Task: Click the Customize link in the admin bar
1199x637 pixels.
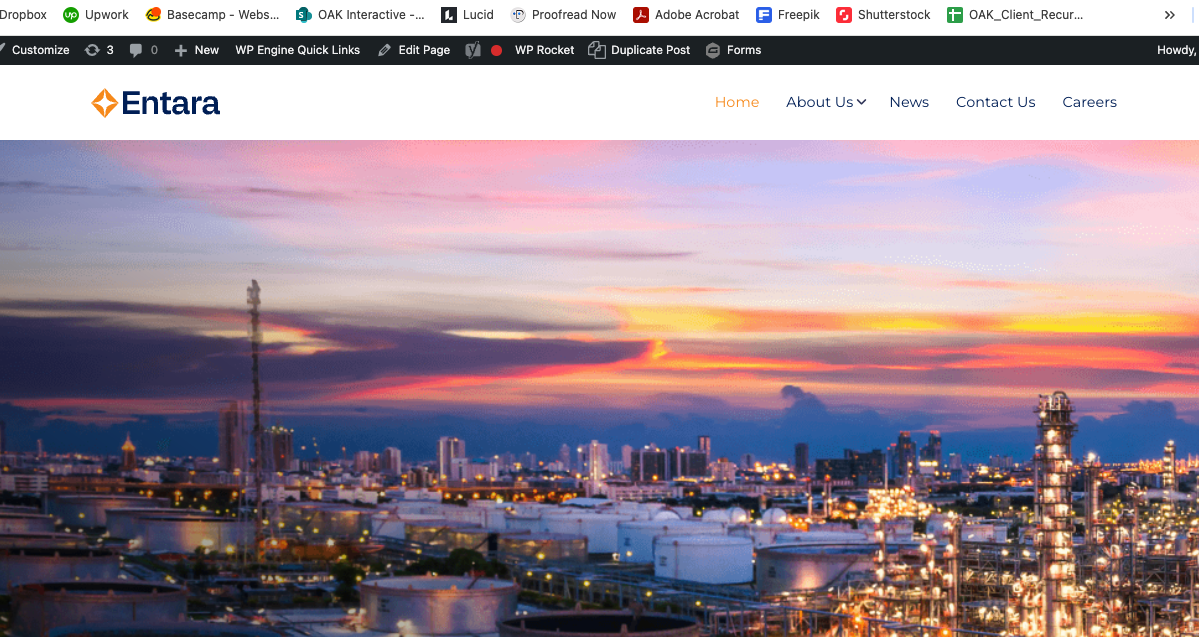Action: pos(39,49)
